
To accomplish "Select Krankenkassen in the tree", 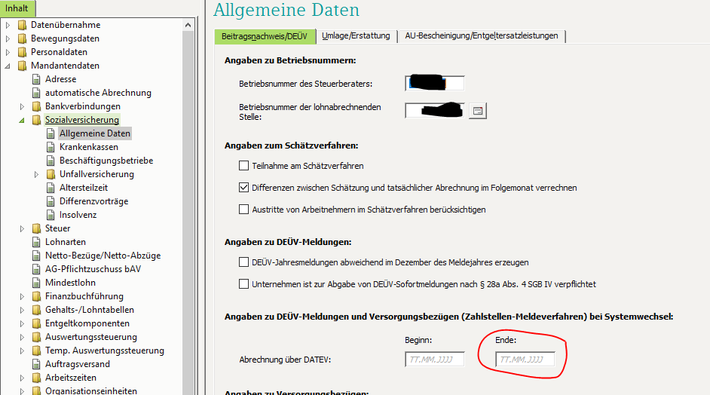I will (x=89, y=147).
